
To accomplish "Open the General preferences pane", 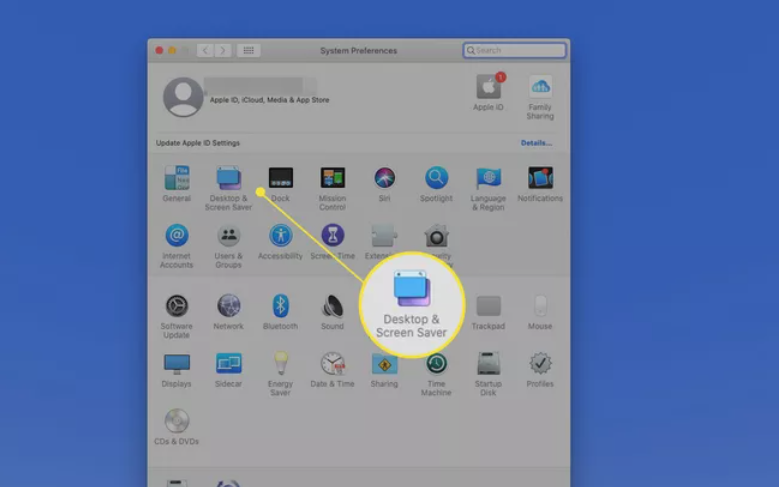I will 177,184.
